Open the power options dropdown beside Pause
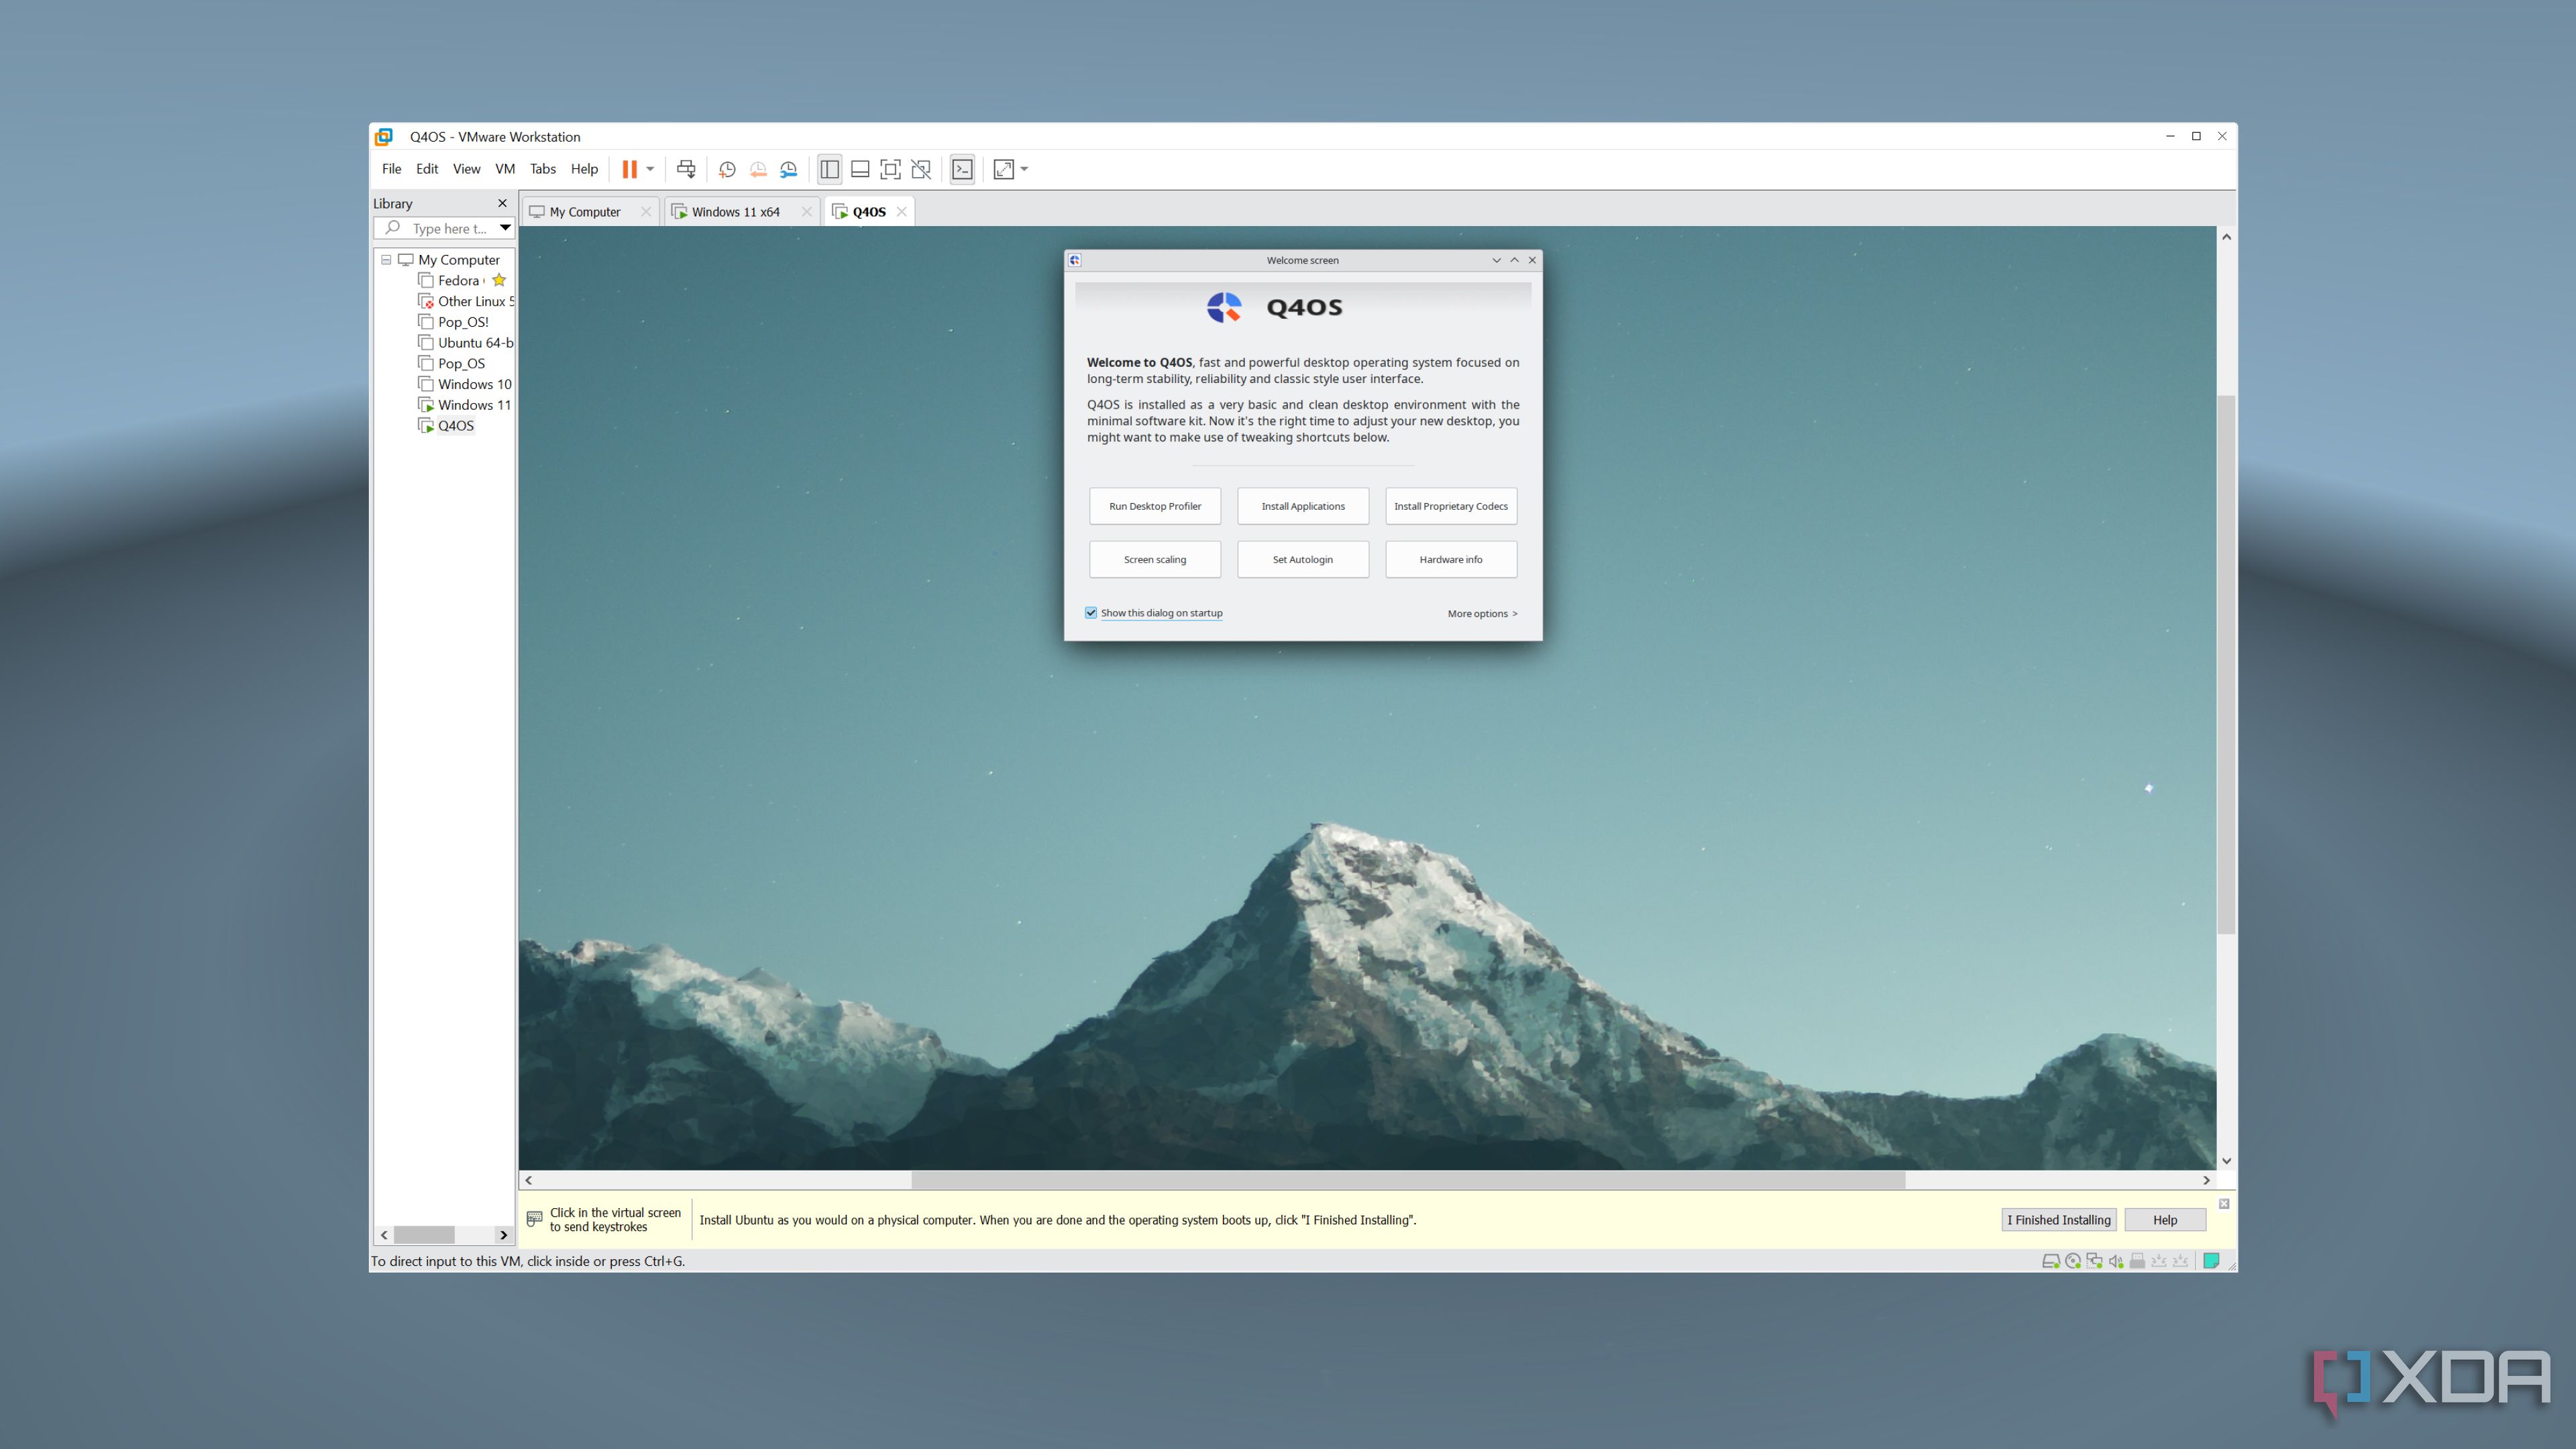Viewport: 2576px width, 1449px height. tap(650, 169)
